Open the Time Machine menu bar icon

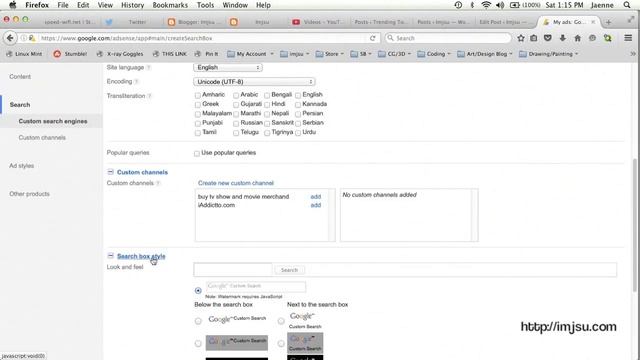point(458,5)
